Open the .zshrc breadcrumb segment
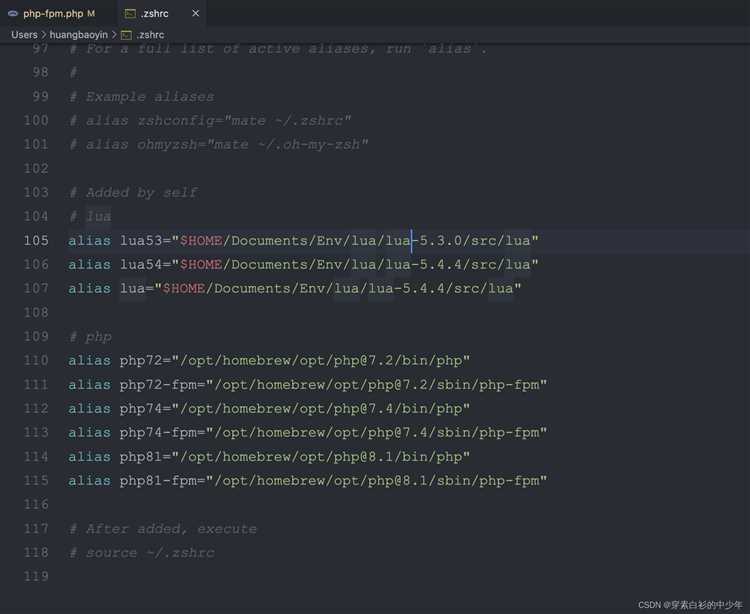The width and height of the screenshot is (750, 614). (x=150, y=35)
